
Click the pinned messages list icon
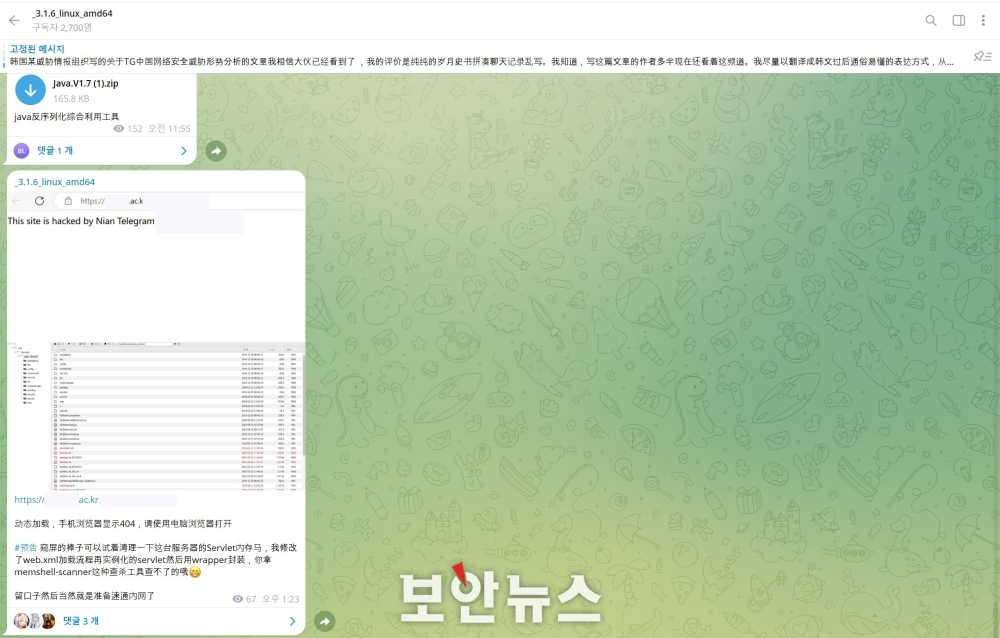[982, 56]
